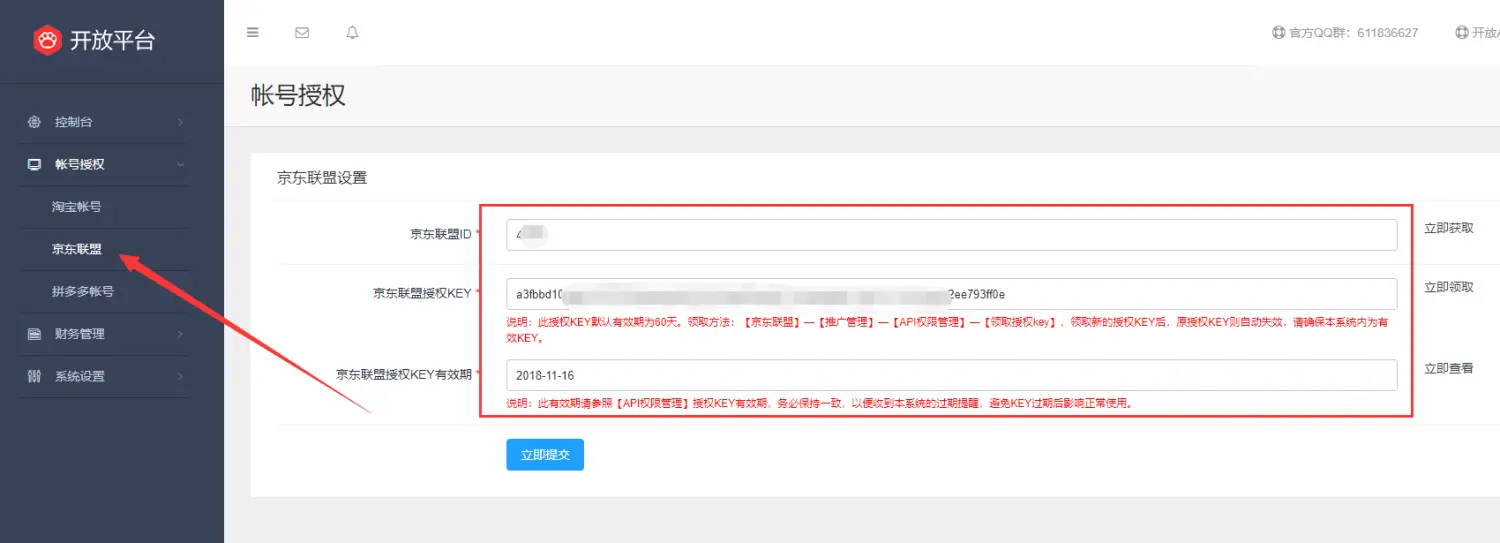Focus the 京东联盟授权KEY input field

click(951, 294)
